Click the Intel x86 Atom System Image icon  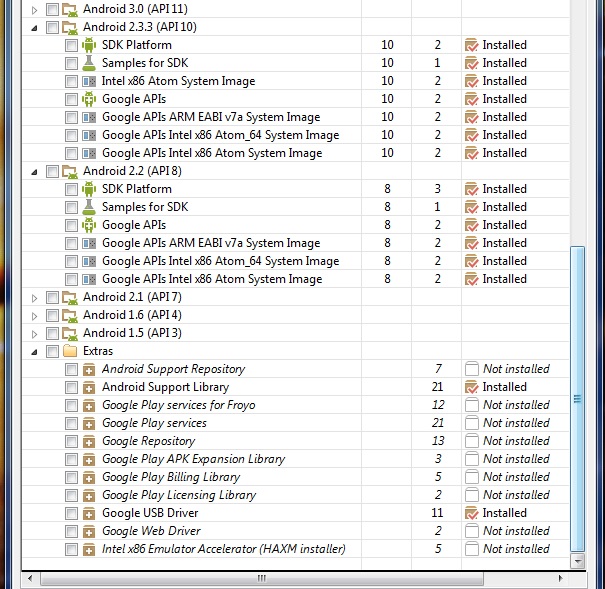[x=88, y=81]
